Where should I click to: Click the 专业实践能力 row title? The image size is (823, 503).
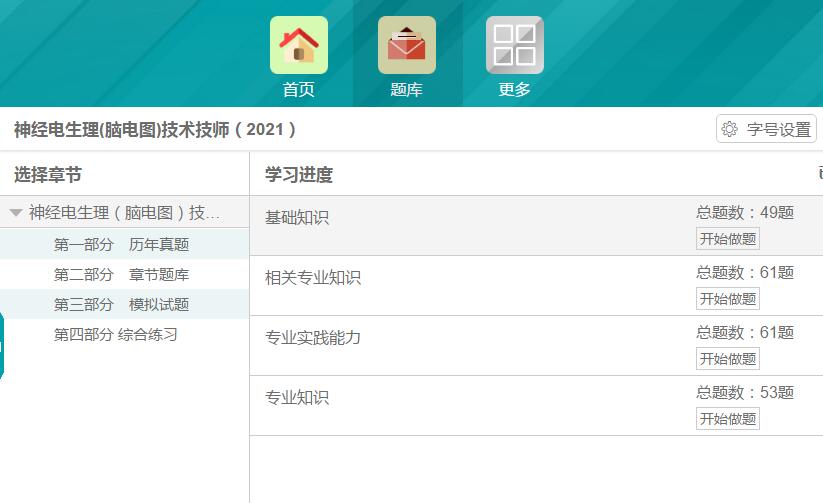pos(313,337)
